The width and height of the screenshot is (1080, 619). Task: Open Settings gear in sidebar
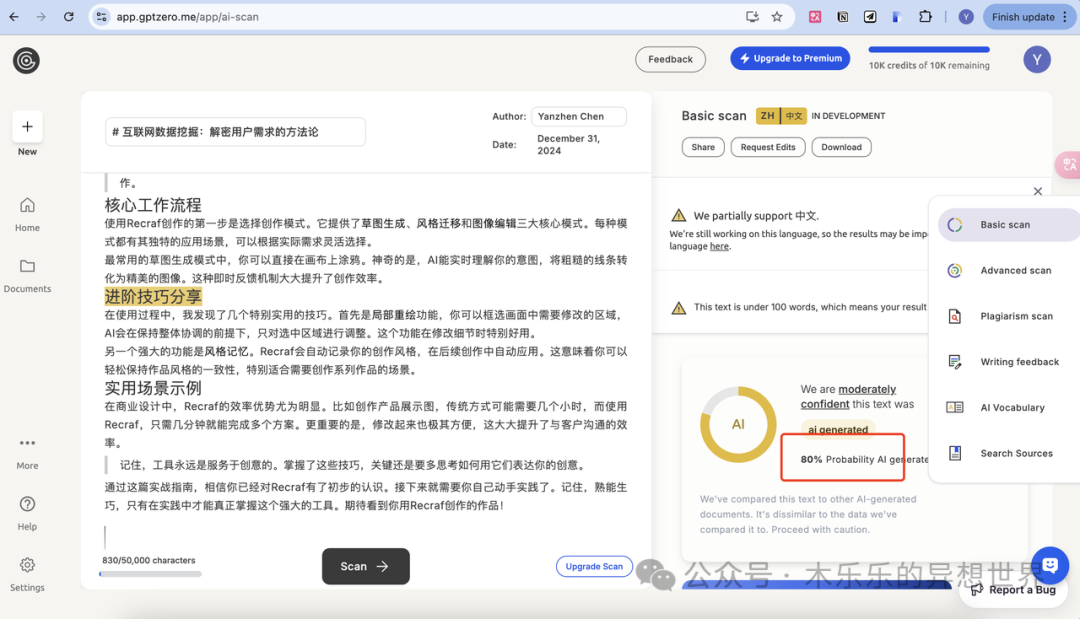coord(27,565)
